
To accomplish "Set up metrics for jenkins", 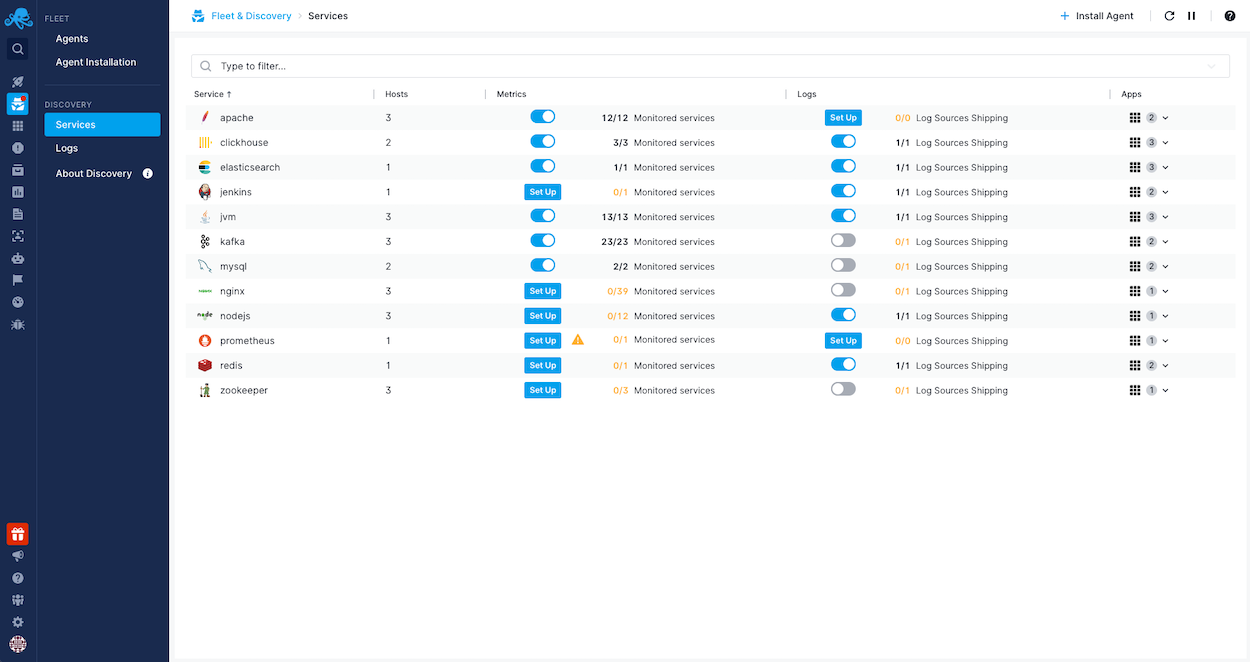I will [x=543, y=192].
